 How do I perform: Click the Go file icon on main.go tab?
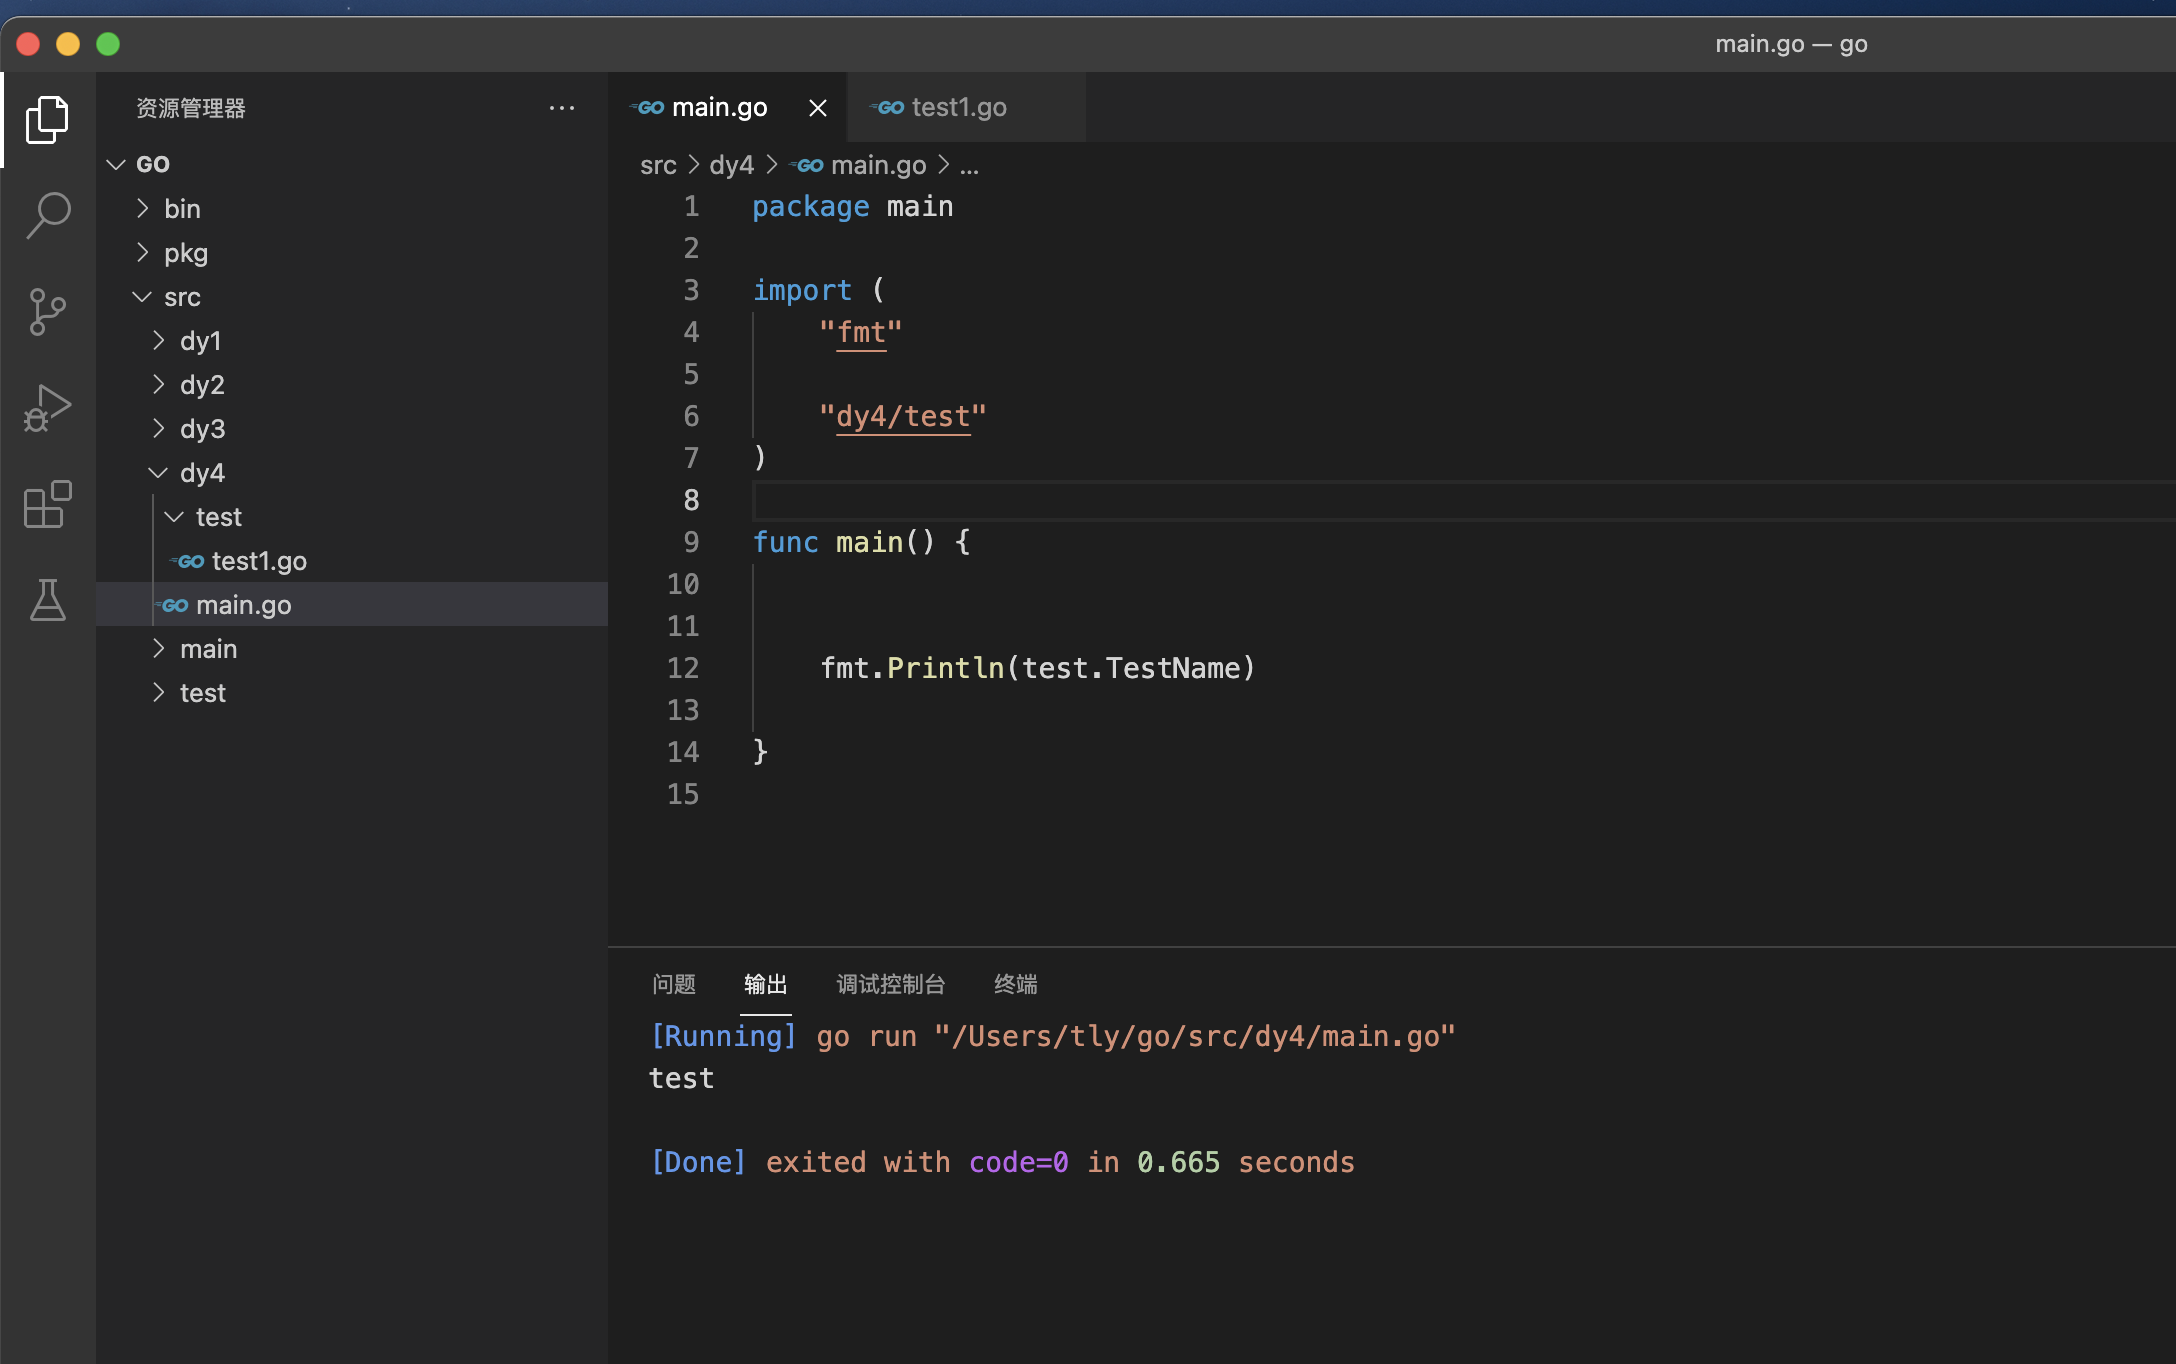646,107
